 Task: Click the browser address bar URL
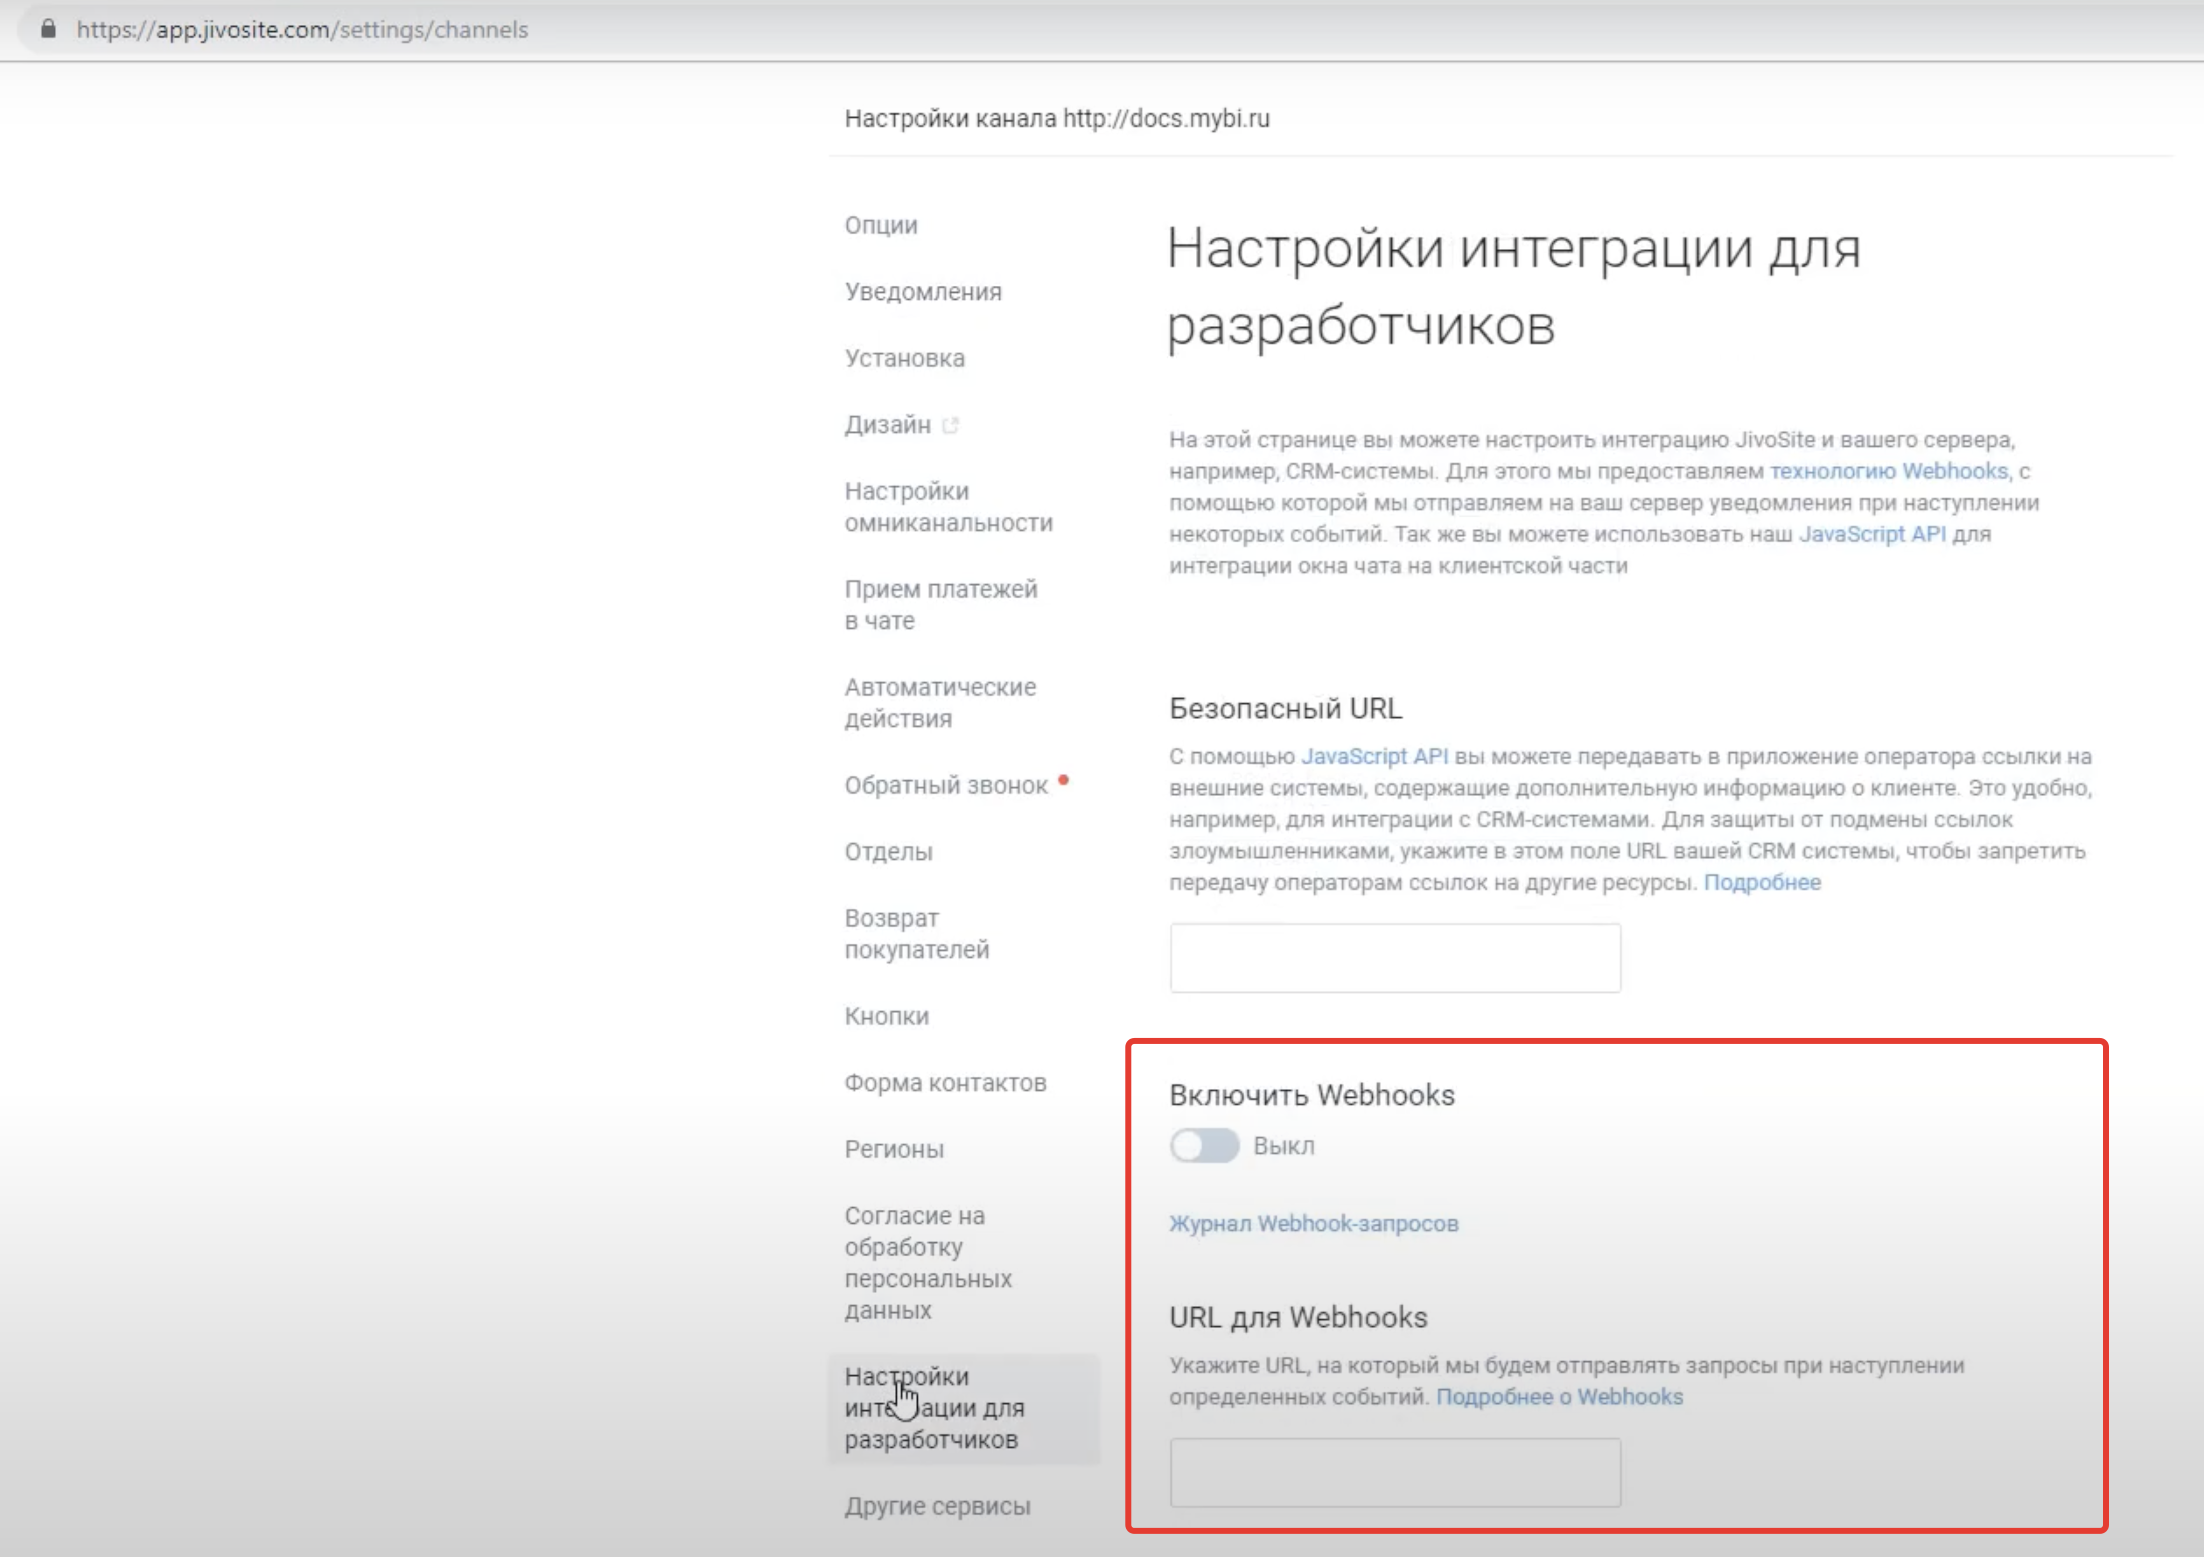[302, 29]
